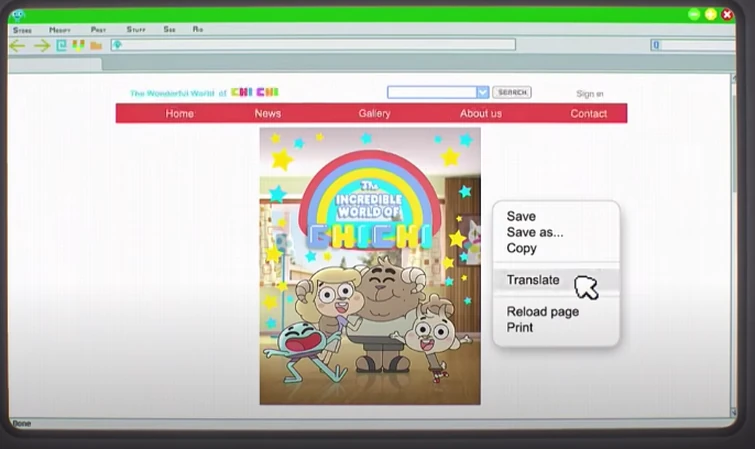
Task: Open the Gallery section
Action: tap(374, 114)
